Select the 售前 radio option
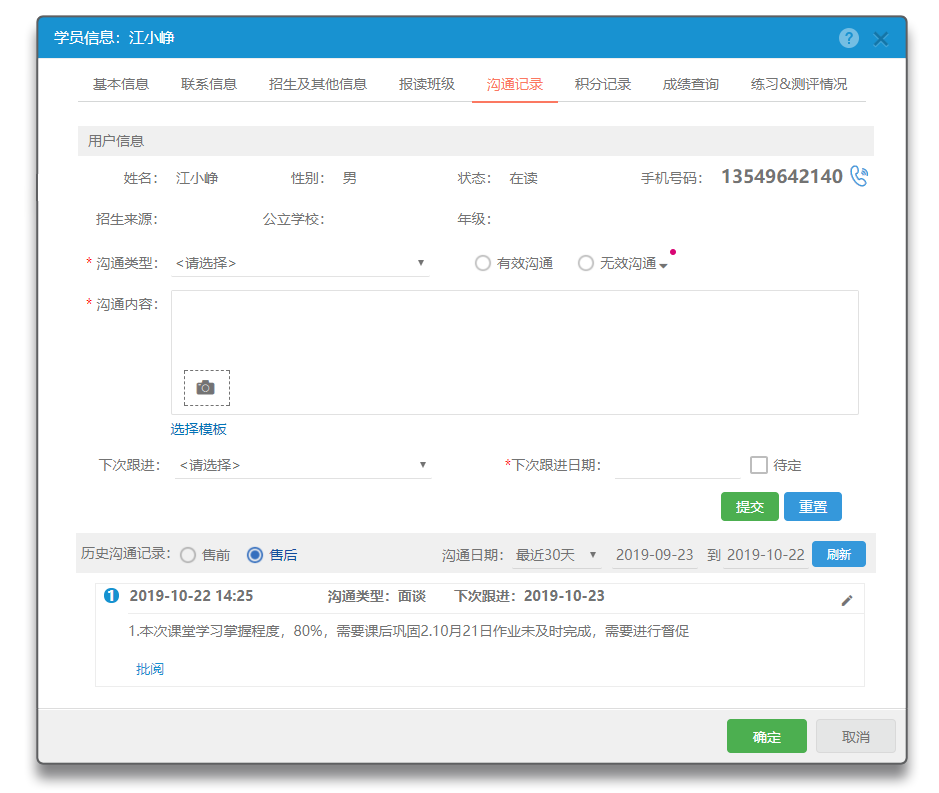Viewport: 939px width, 793px height. click(x=188, y=555)
